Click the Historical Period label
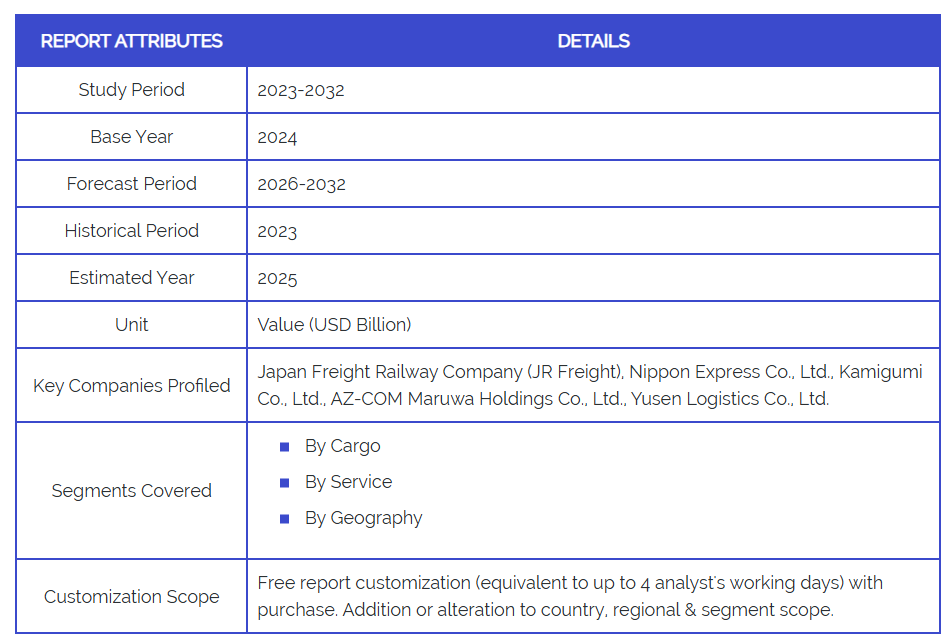Image resolution: width=951 pixels, height=642 pixels. (131, 231)
